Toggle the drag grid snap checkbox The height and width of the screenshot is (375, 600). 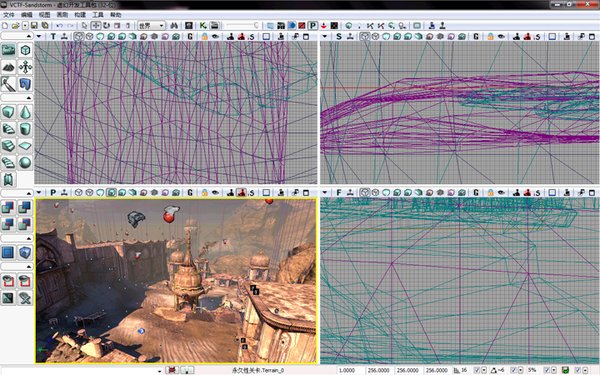click(x=477, y=370)
